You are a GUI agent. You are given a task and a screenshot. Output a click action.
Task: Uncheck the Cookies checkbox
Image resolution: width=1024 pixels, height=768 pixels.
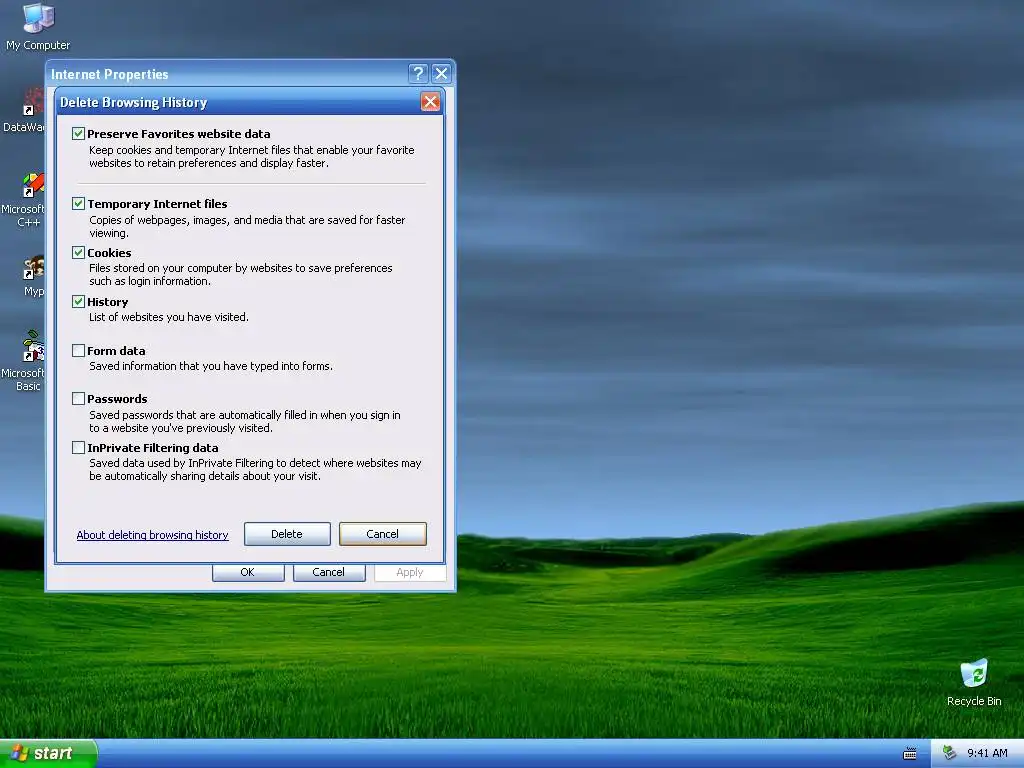[x=78, y=252]
